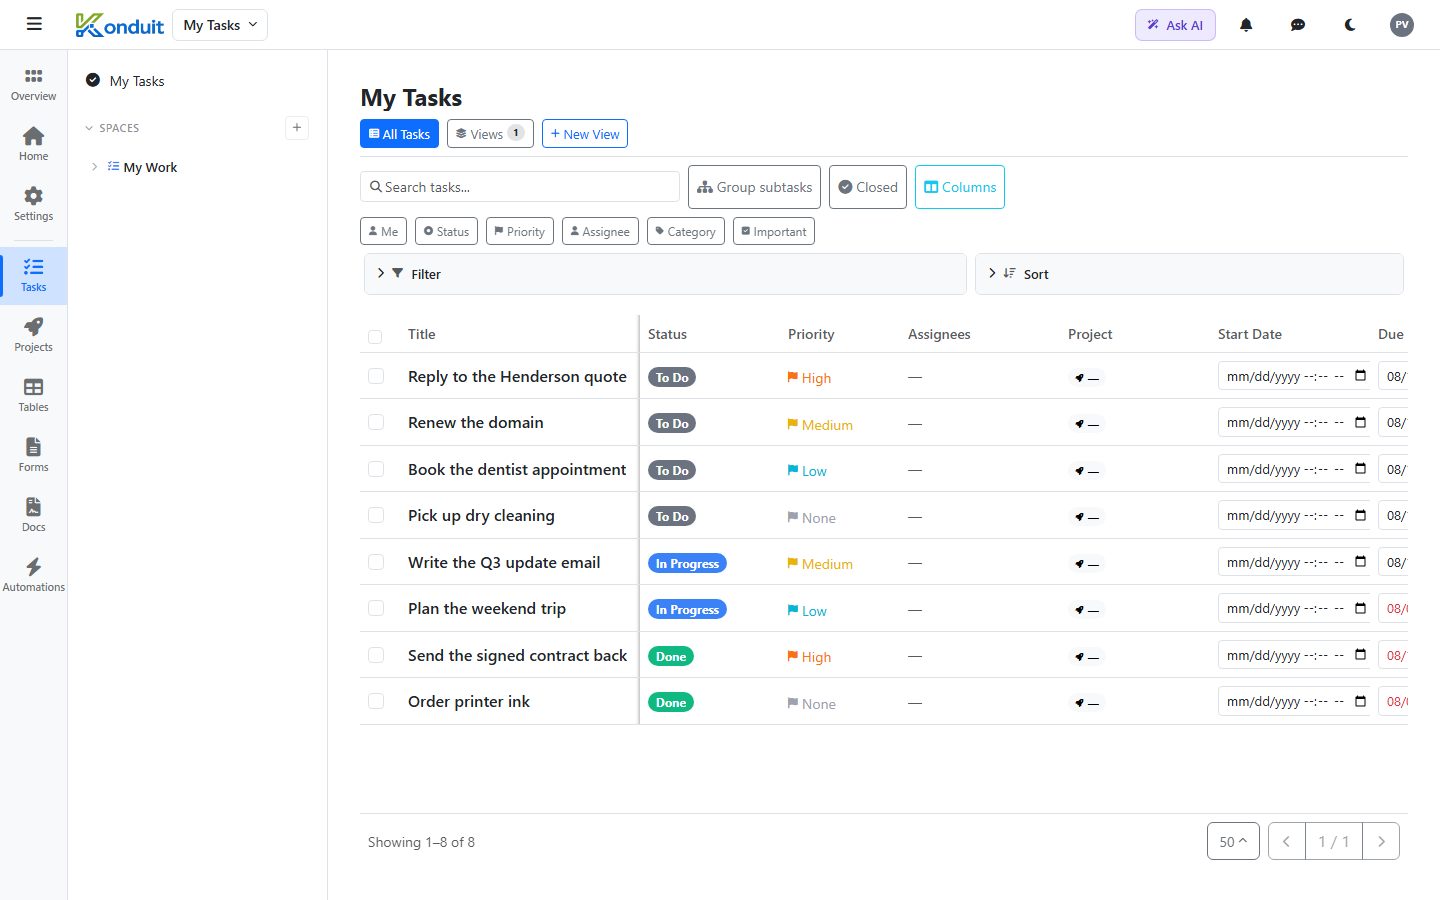Open the Columns button
This screenshot has height=900, width=1440.
coord(960,187)
